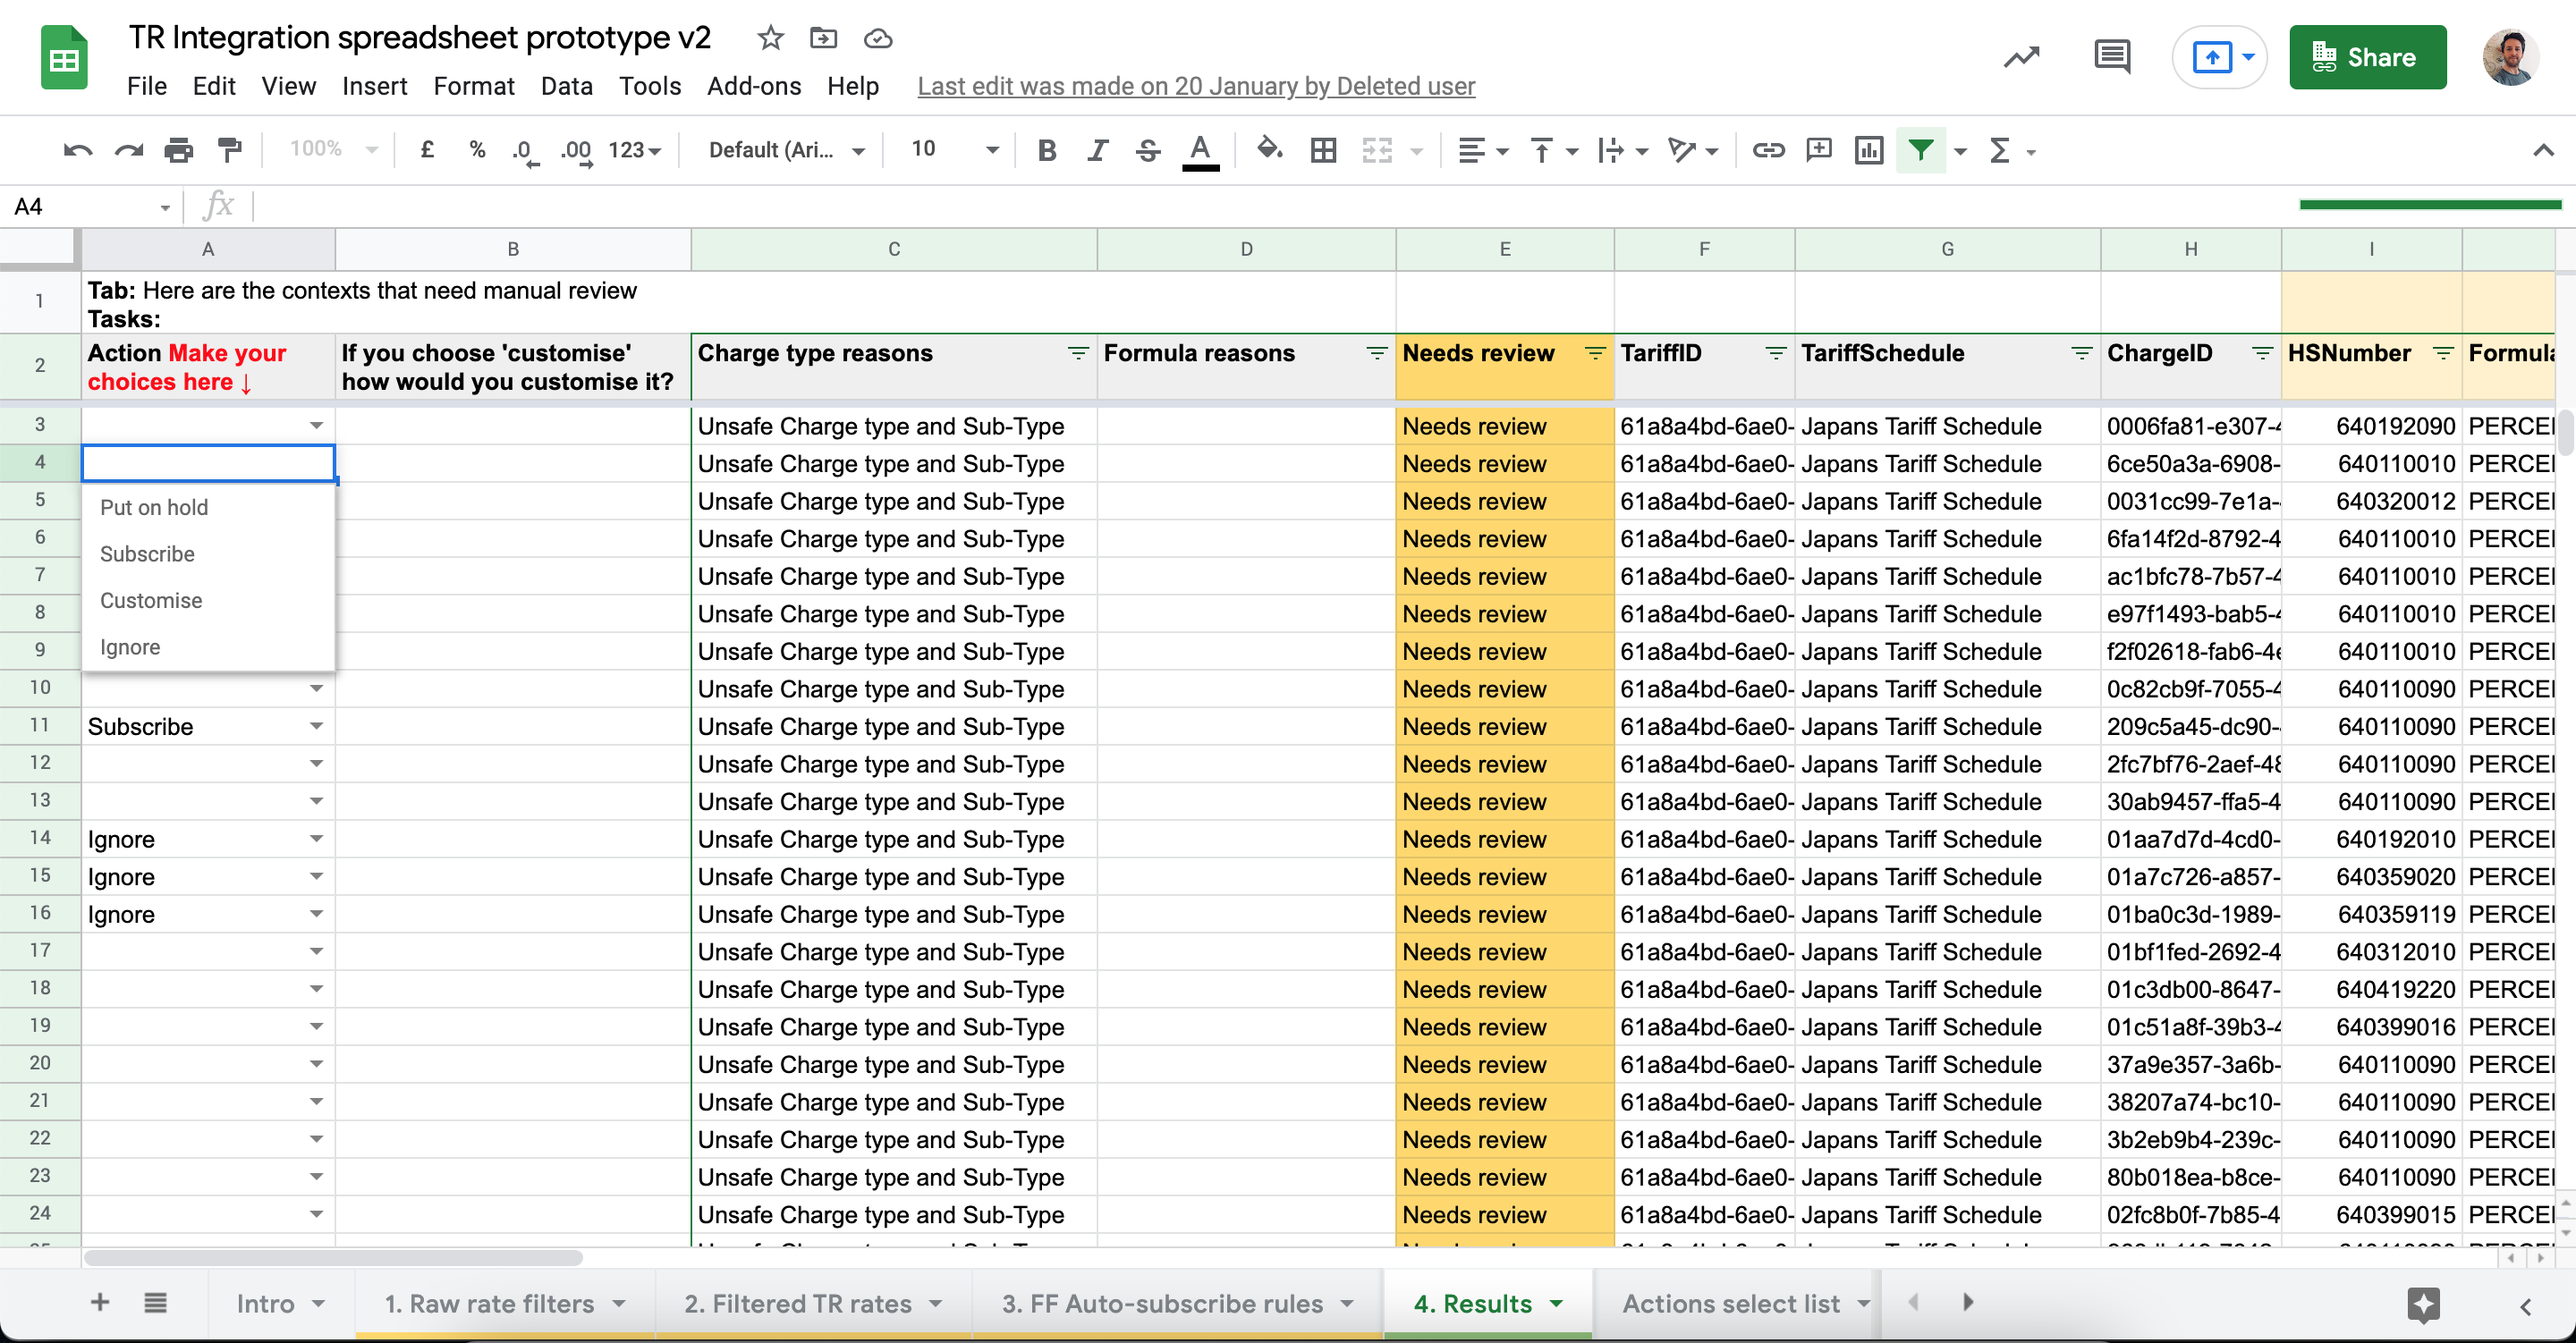Open the Google Sheets home icon
Screen dimensions: 2576x1343
click(64, 57)
